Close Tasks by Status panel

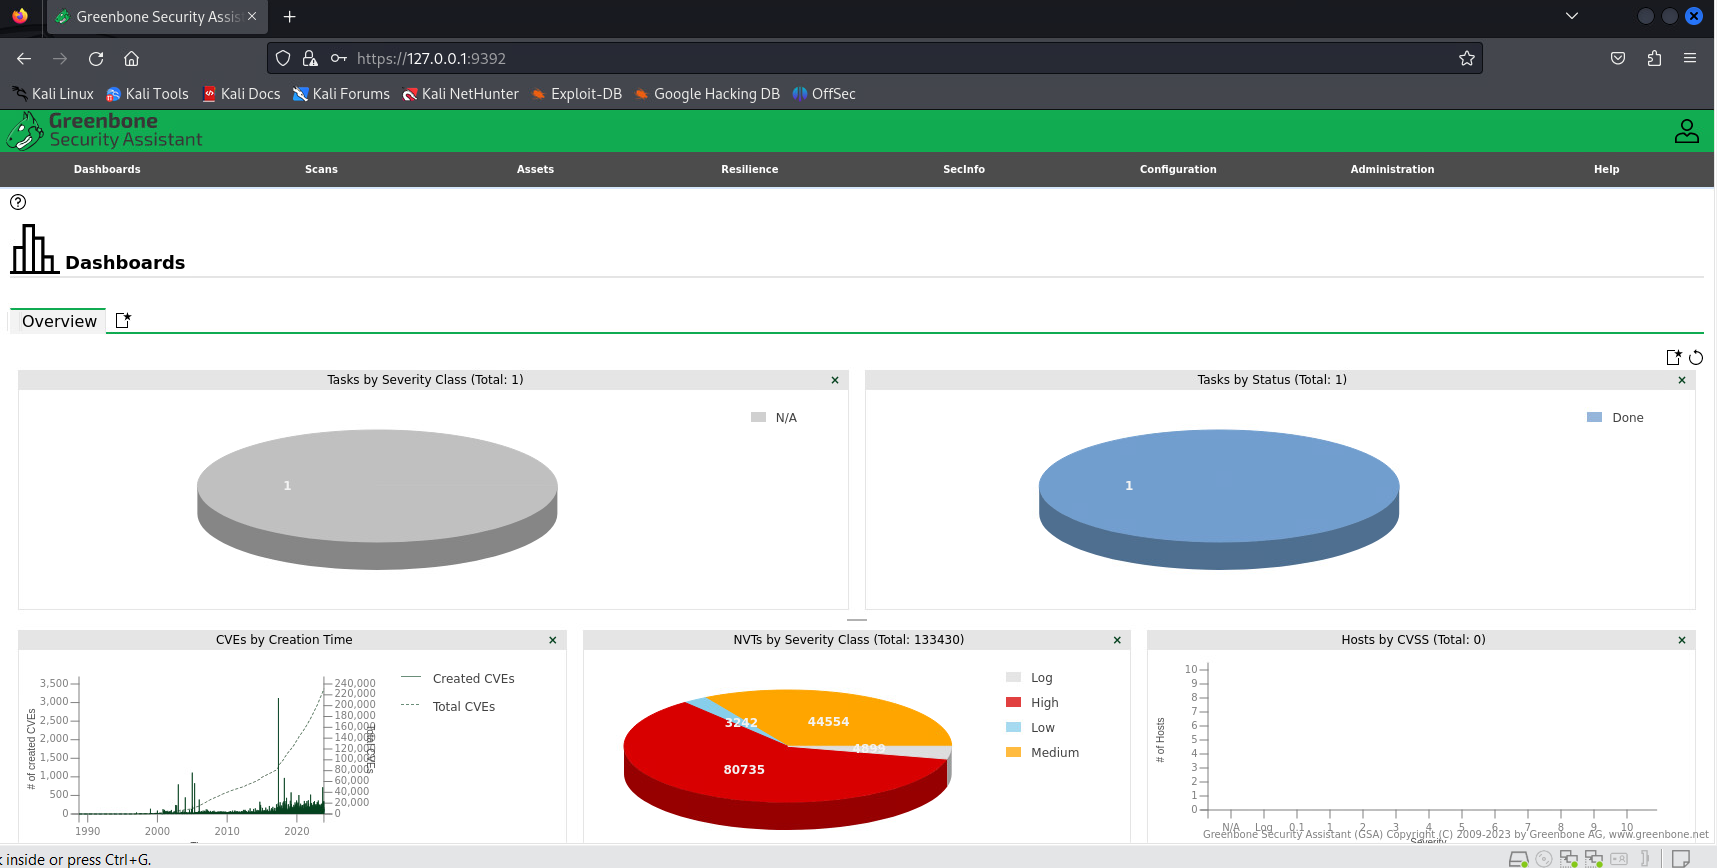click(x=1682, y=380)
